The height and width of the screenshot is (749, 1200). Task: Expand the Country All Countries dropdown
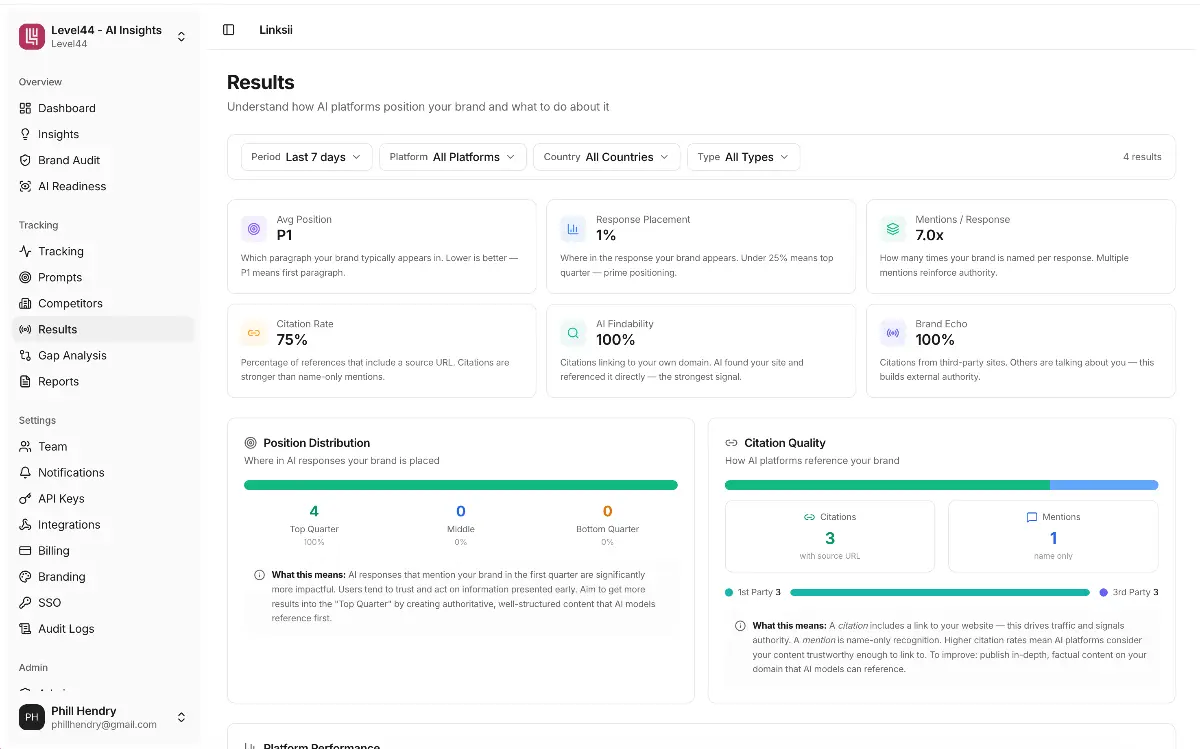[606, 157]
